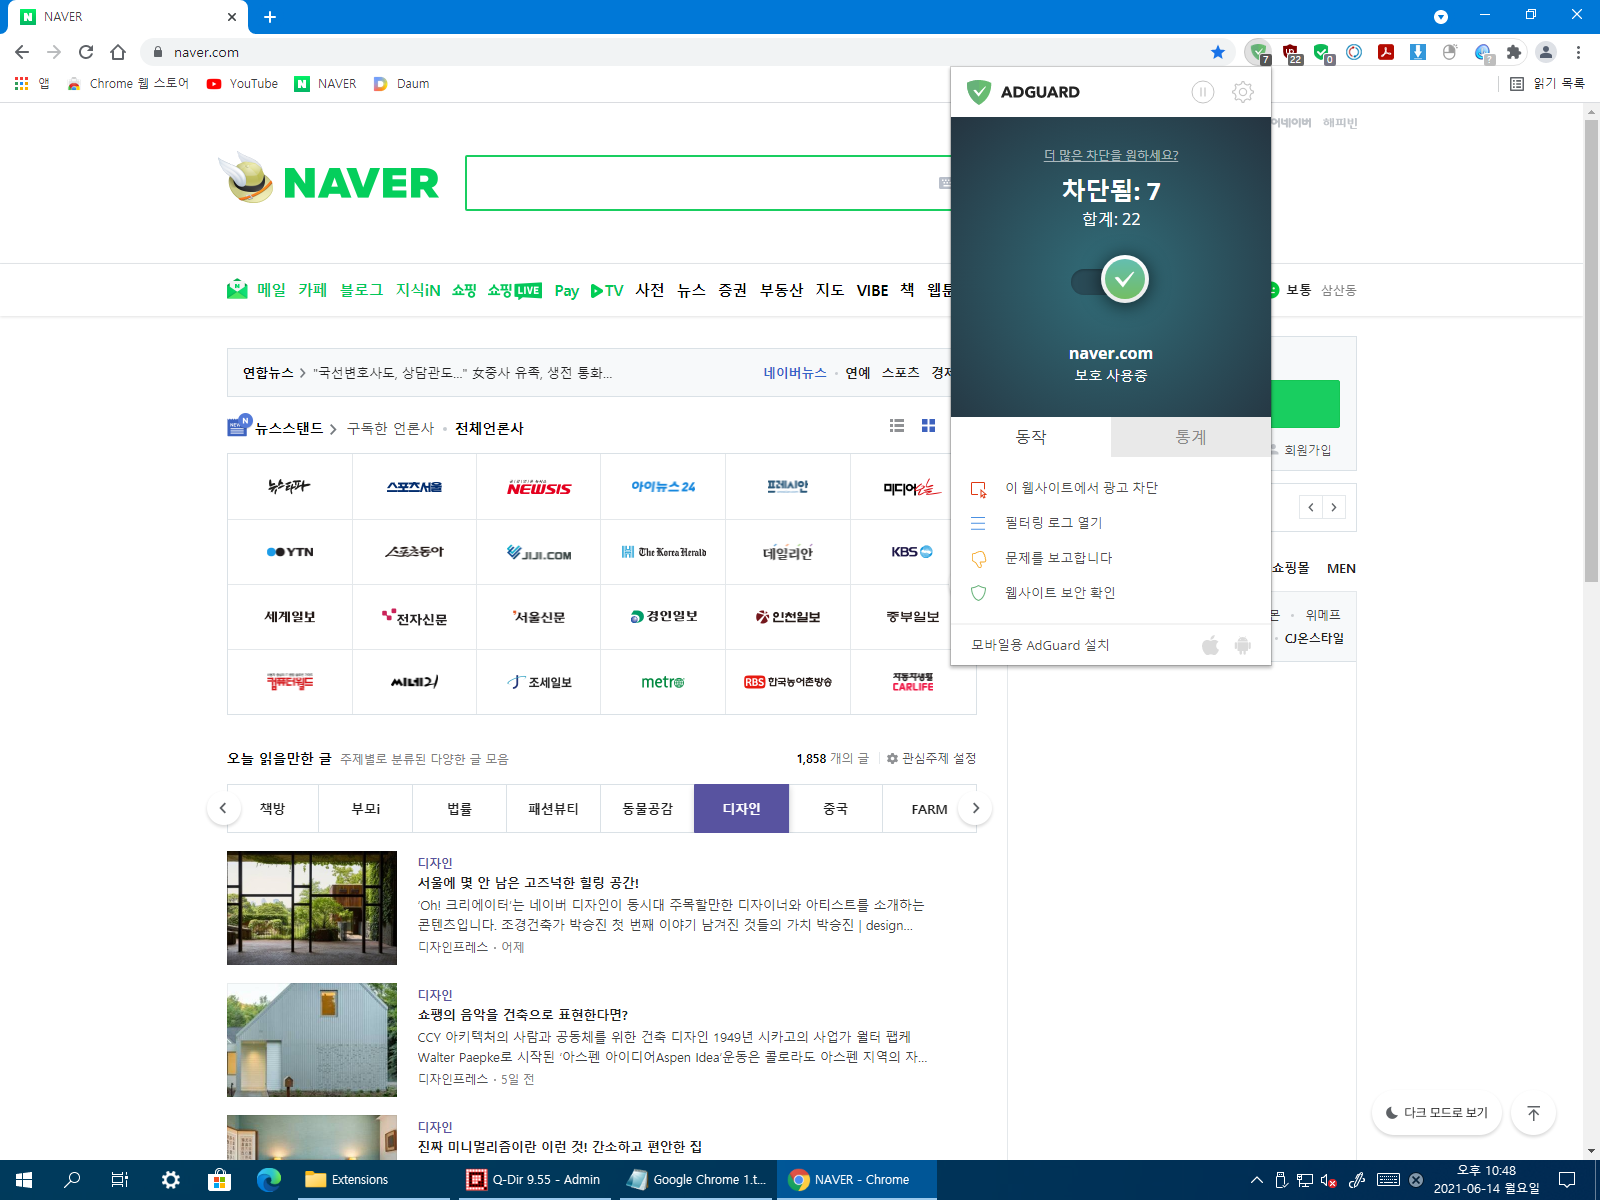This screenshot has height=1200, width=1600.
Task: Click the naver.com address bar
Action: (x=680, y=52)
